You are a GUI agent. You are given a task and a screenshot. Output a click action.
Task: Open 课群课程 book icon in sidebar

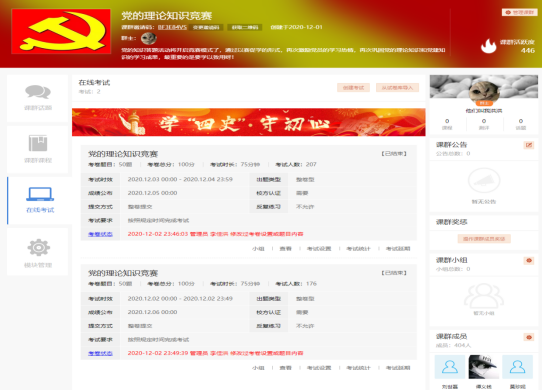(x=38, y=143)
